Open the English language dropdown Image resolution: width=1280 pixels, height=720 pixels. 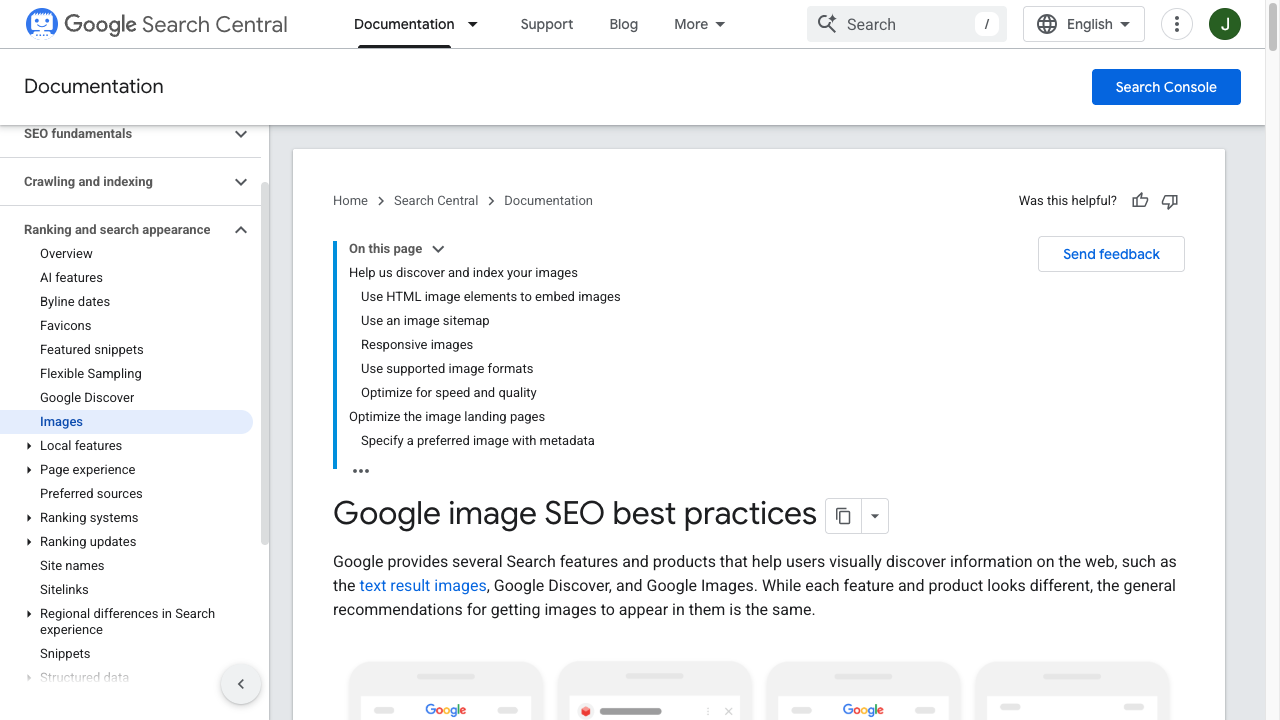[1084, 24]
